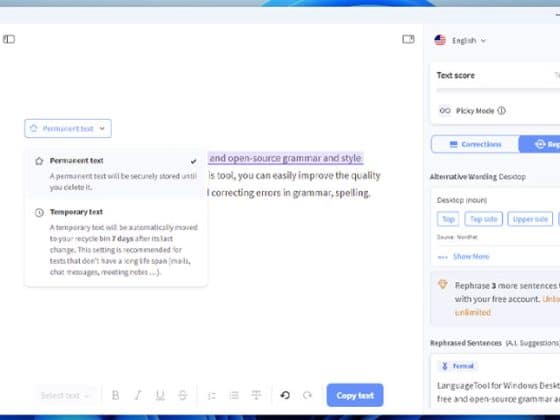
Task: Click the US flag language icon
Action: coord(440,40)
